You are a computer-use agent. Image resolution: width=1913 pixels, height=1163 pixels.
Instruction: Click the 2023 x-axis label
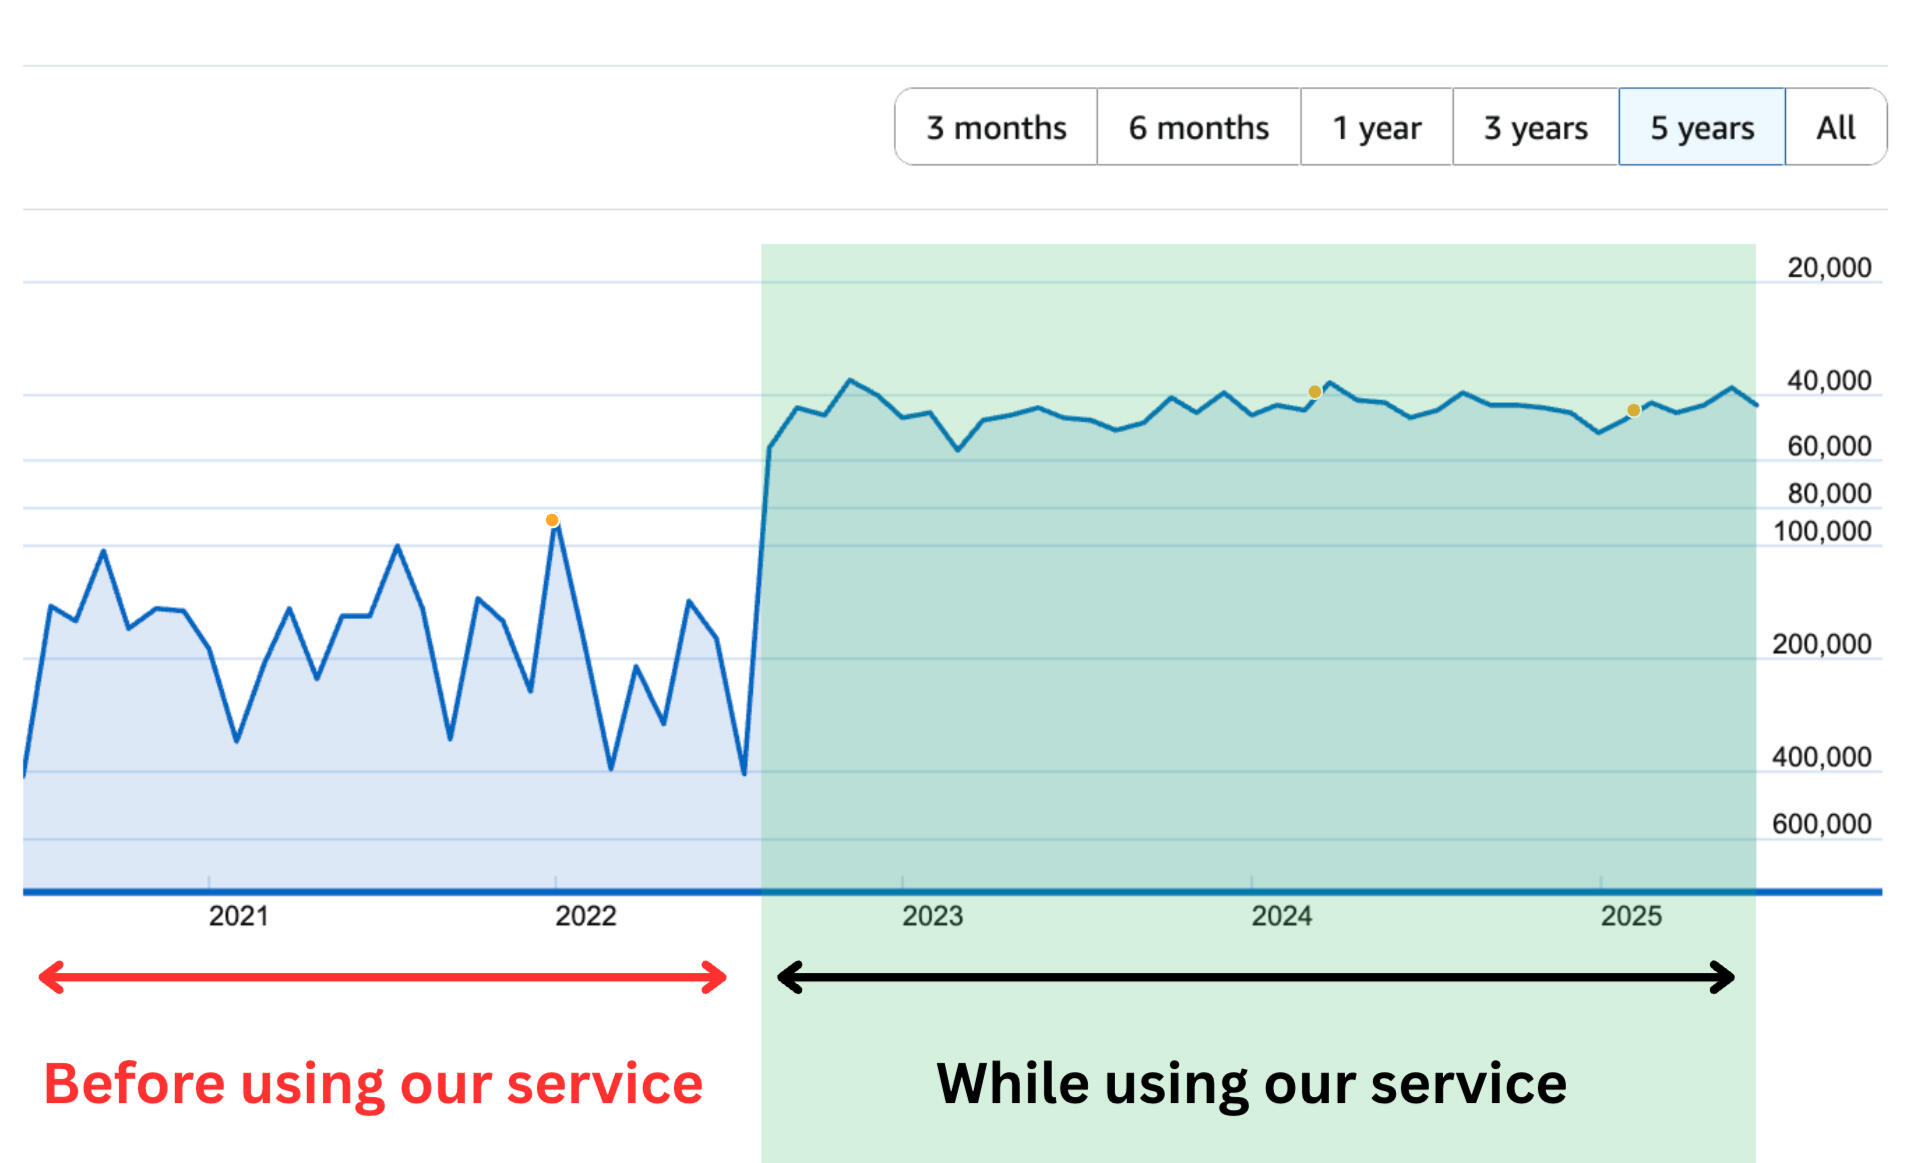[x=932, y=915]
